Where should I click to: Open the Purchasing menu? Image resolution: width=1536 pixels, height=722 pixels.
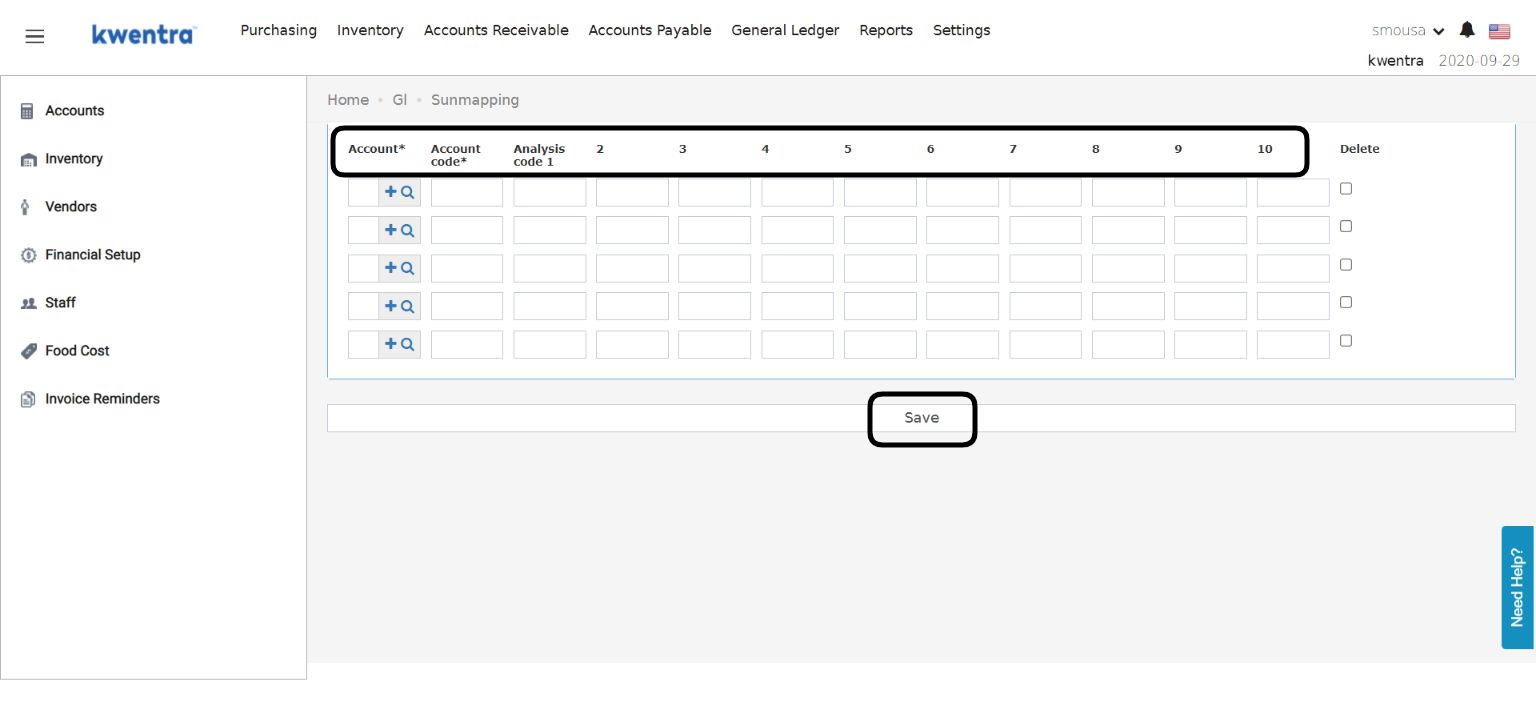pyautogui.click(x=278, y=30)
